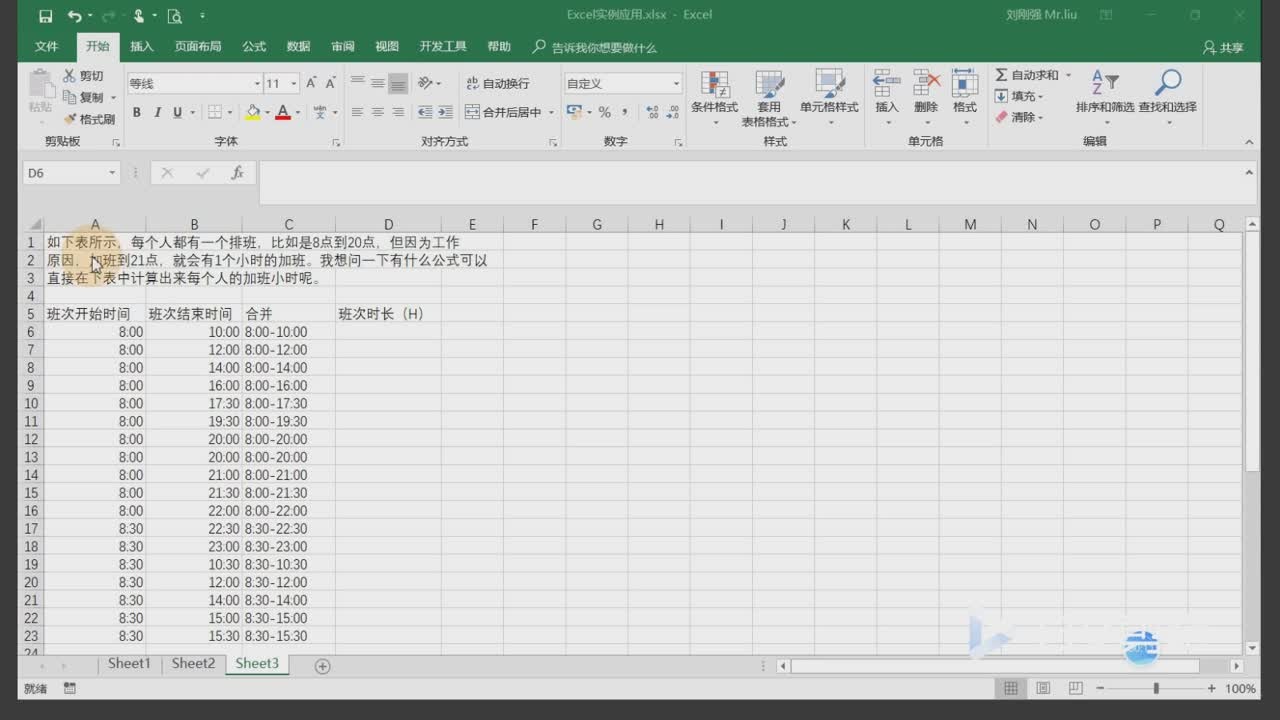Toggle bottom vertical alignment

[398, 83]
